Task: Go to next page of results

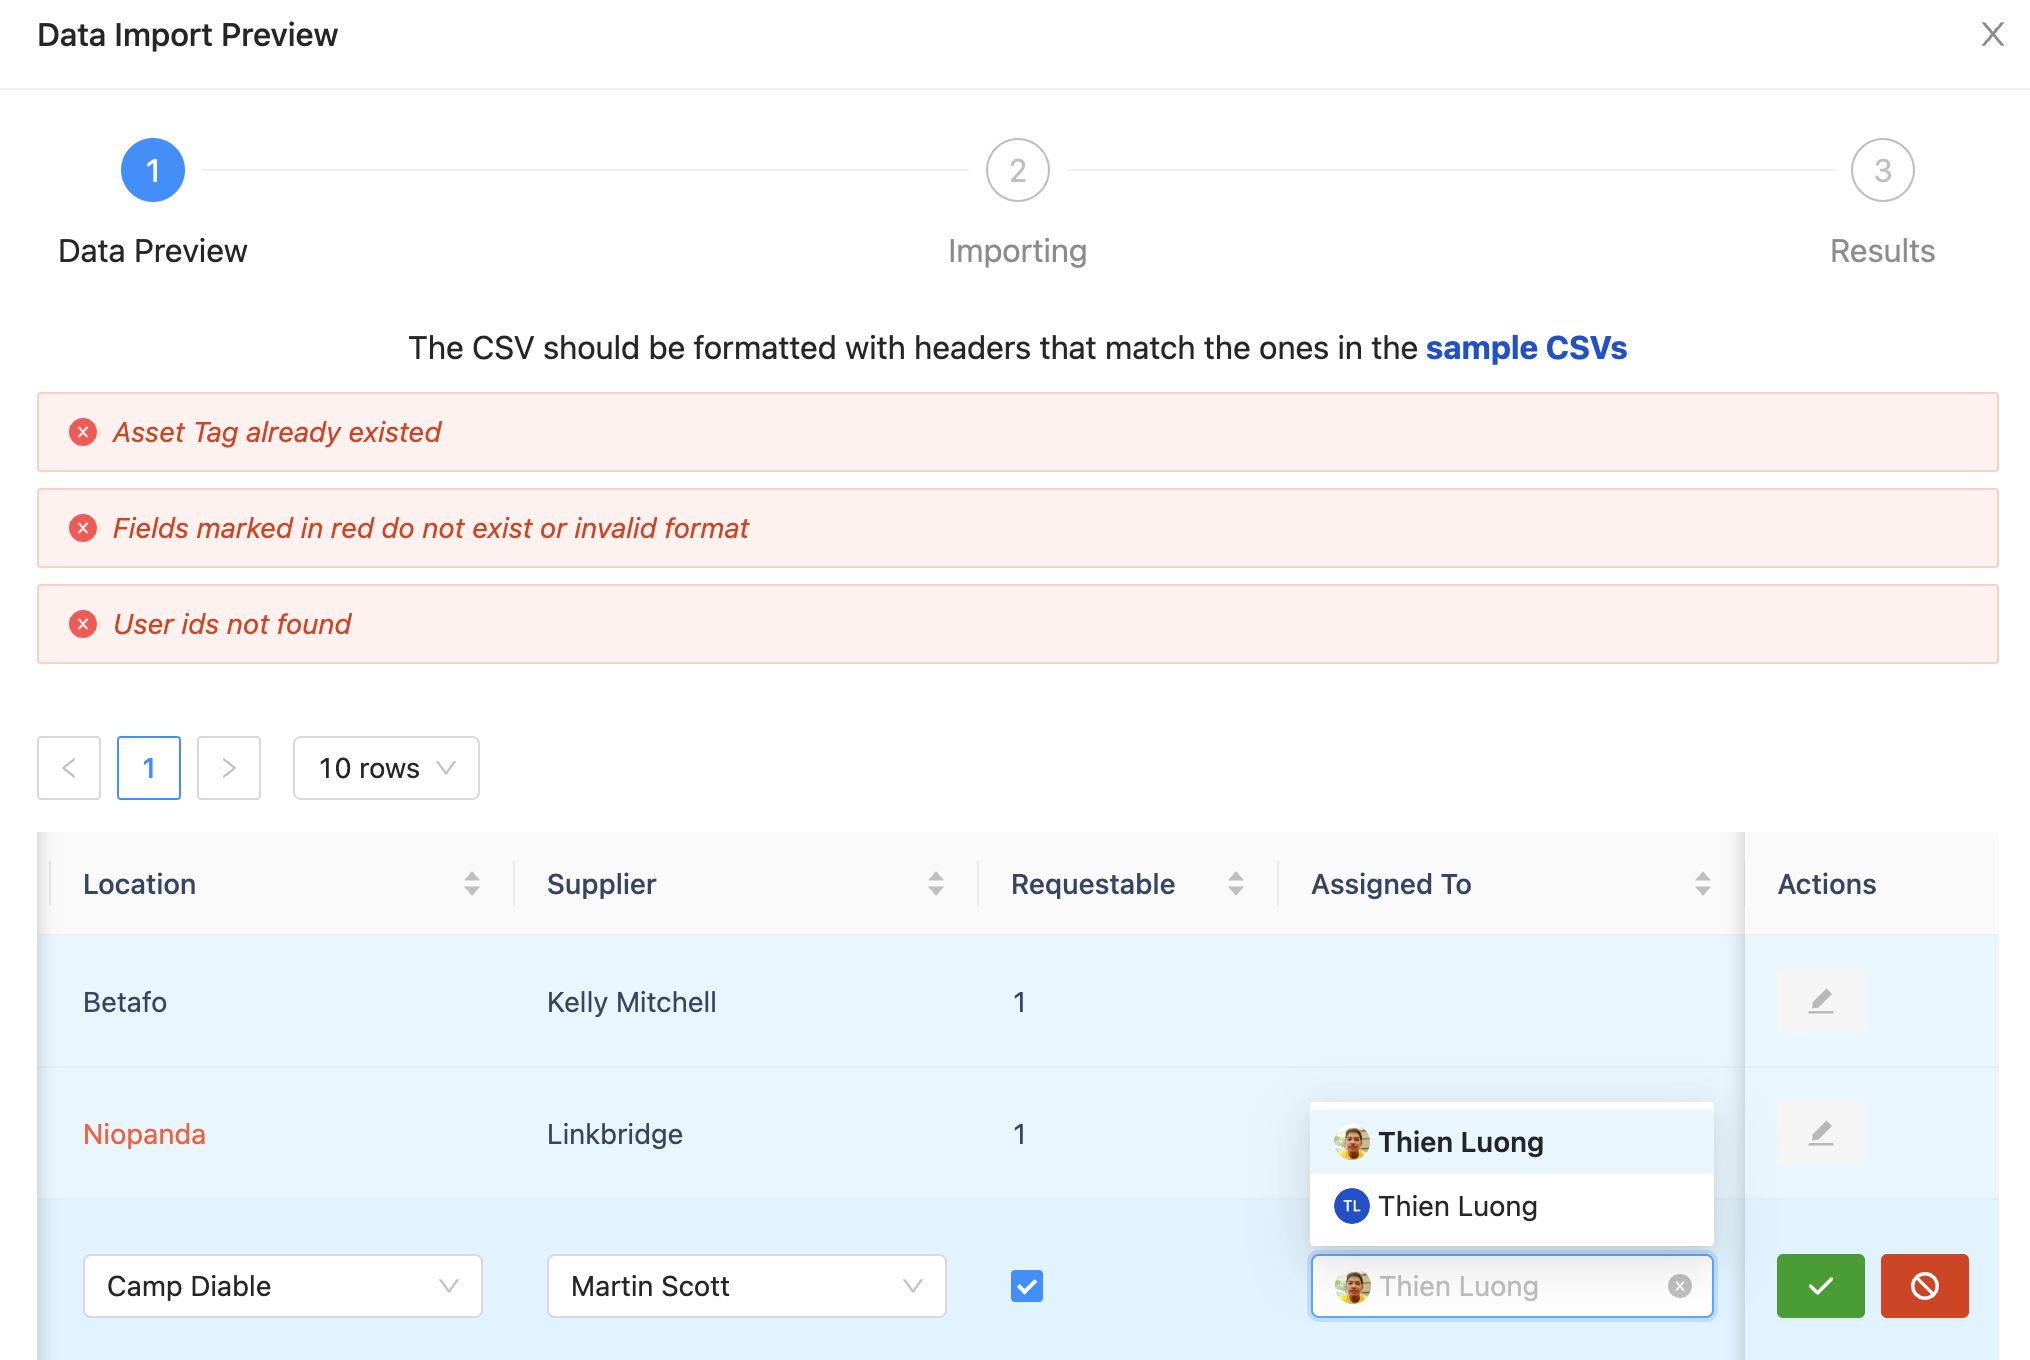Action: click(x=229, y=768)
